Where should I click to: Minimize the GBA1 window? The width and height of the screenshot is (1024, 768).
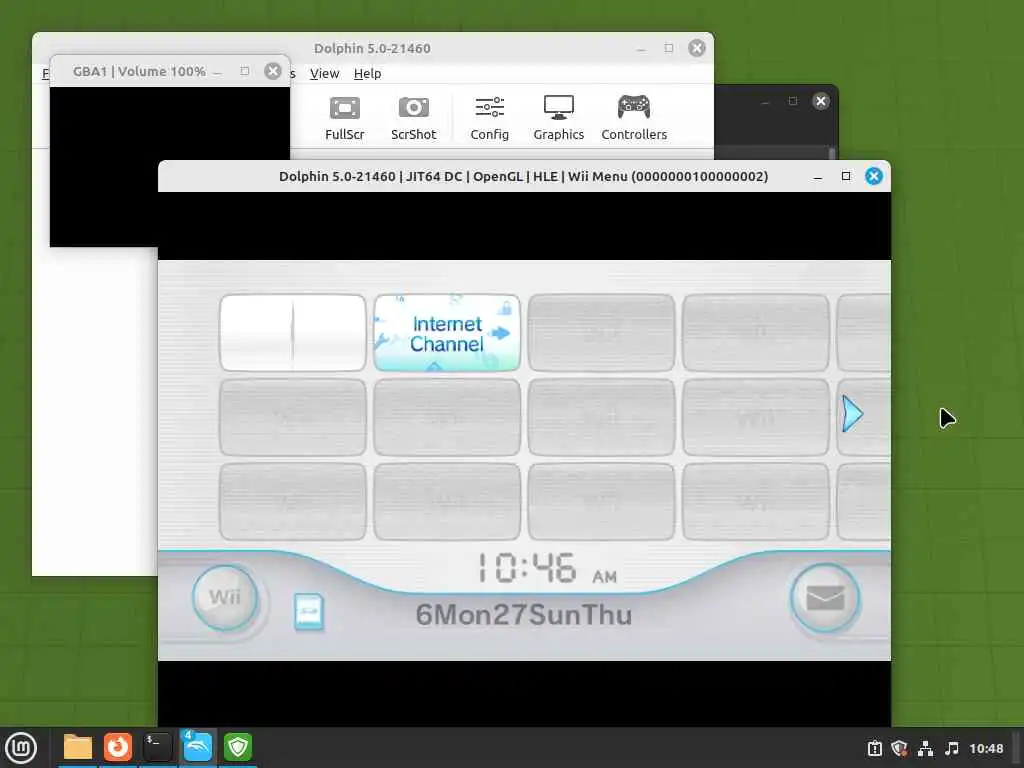(x=217, y=72)
